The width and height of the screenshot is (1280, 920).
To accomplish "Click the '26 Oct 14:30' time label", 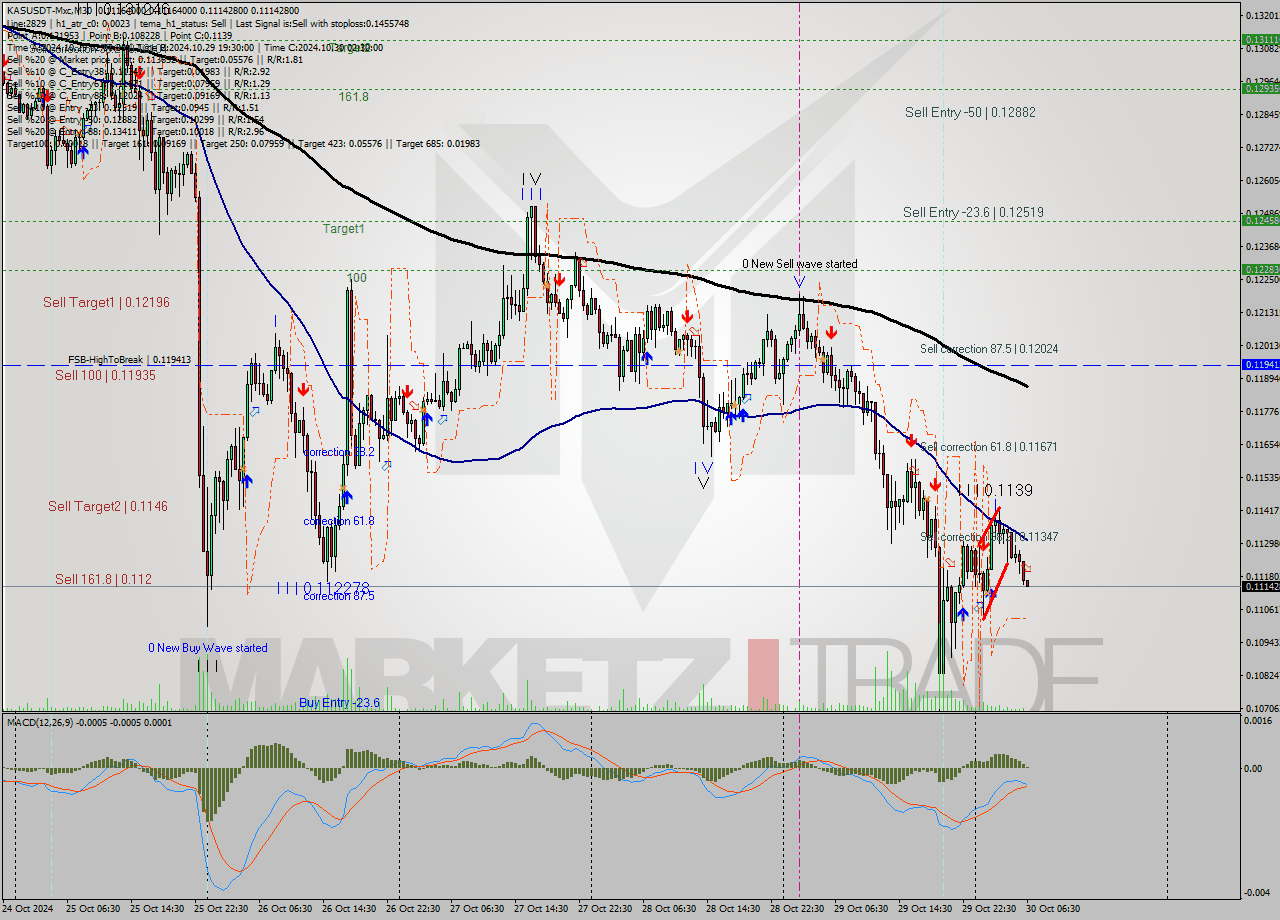I will [348, 909].
